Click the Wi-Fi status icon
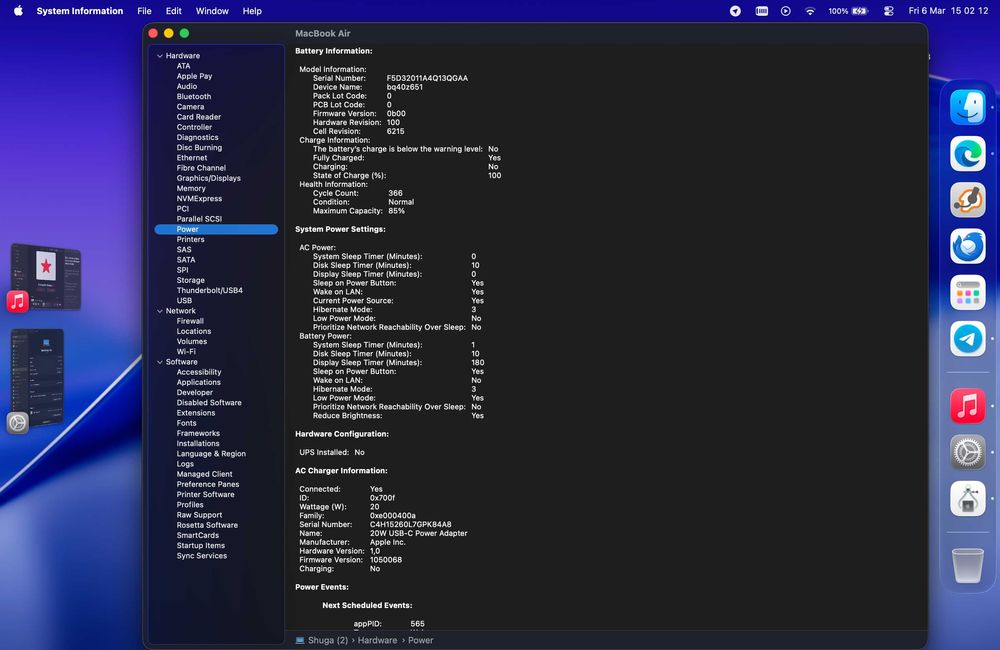 click(x=810, y=11)
